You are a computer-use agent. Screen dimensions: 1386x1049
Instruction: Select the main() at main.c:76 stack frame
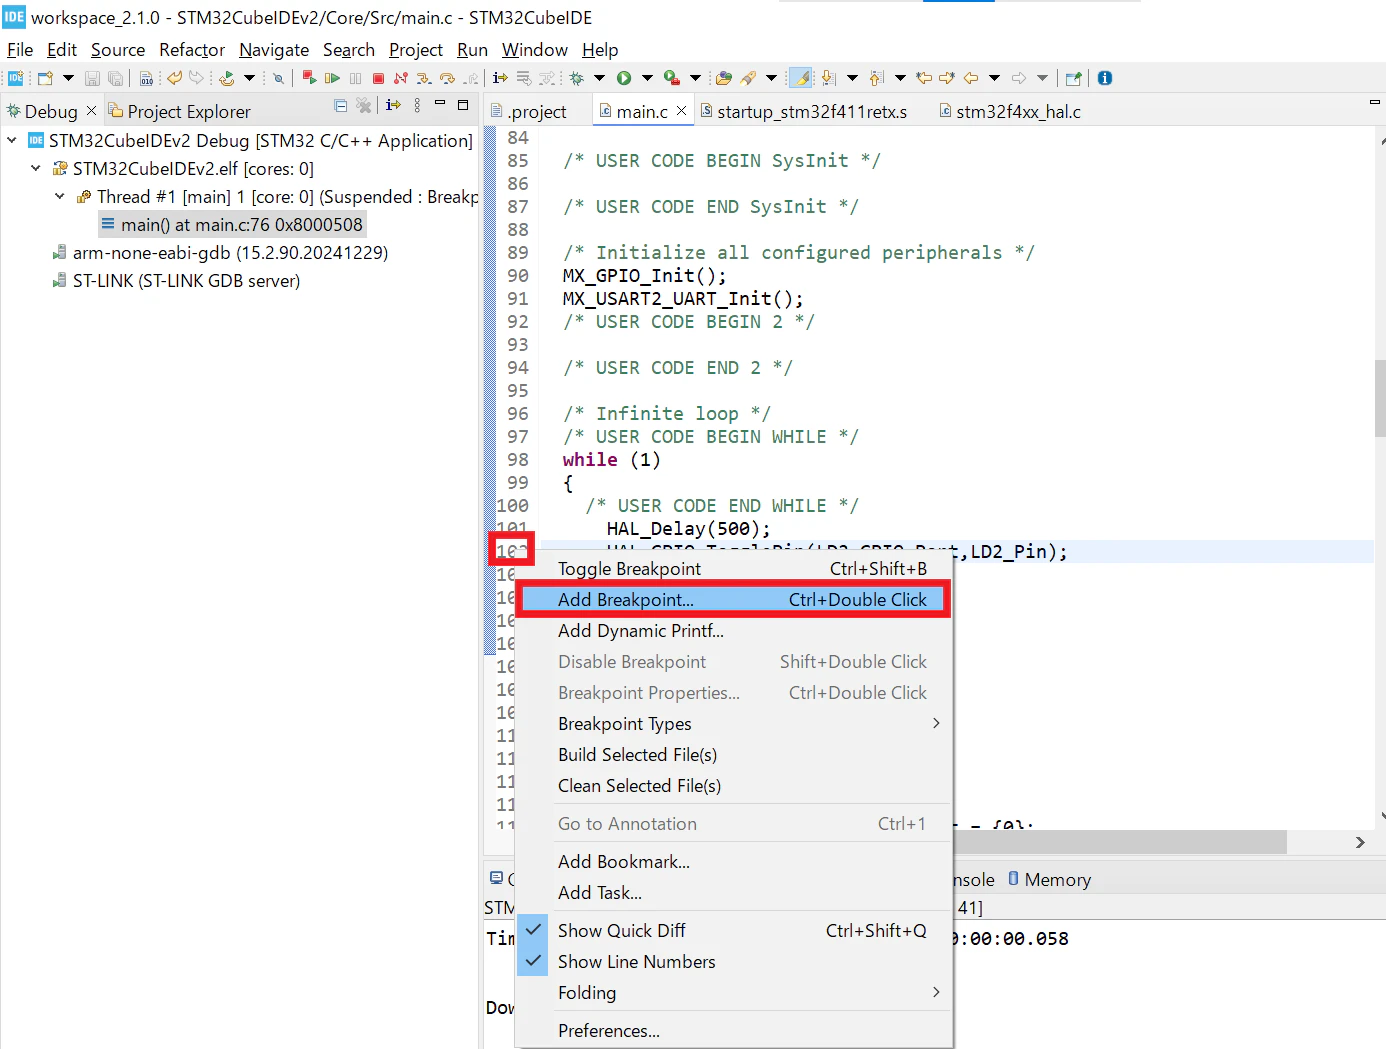pos(232,225)
